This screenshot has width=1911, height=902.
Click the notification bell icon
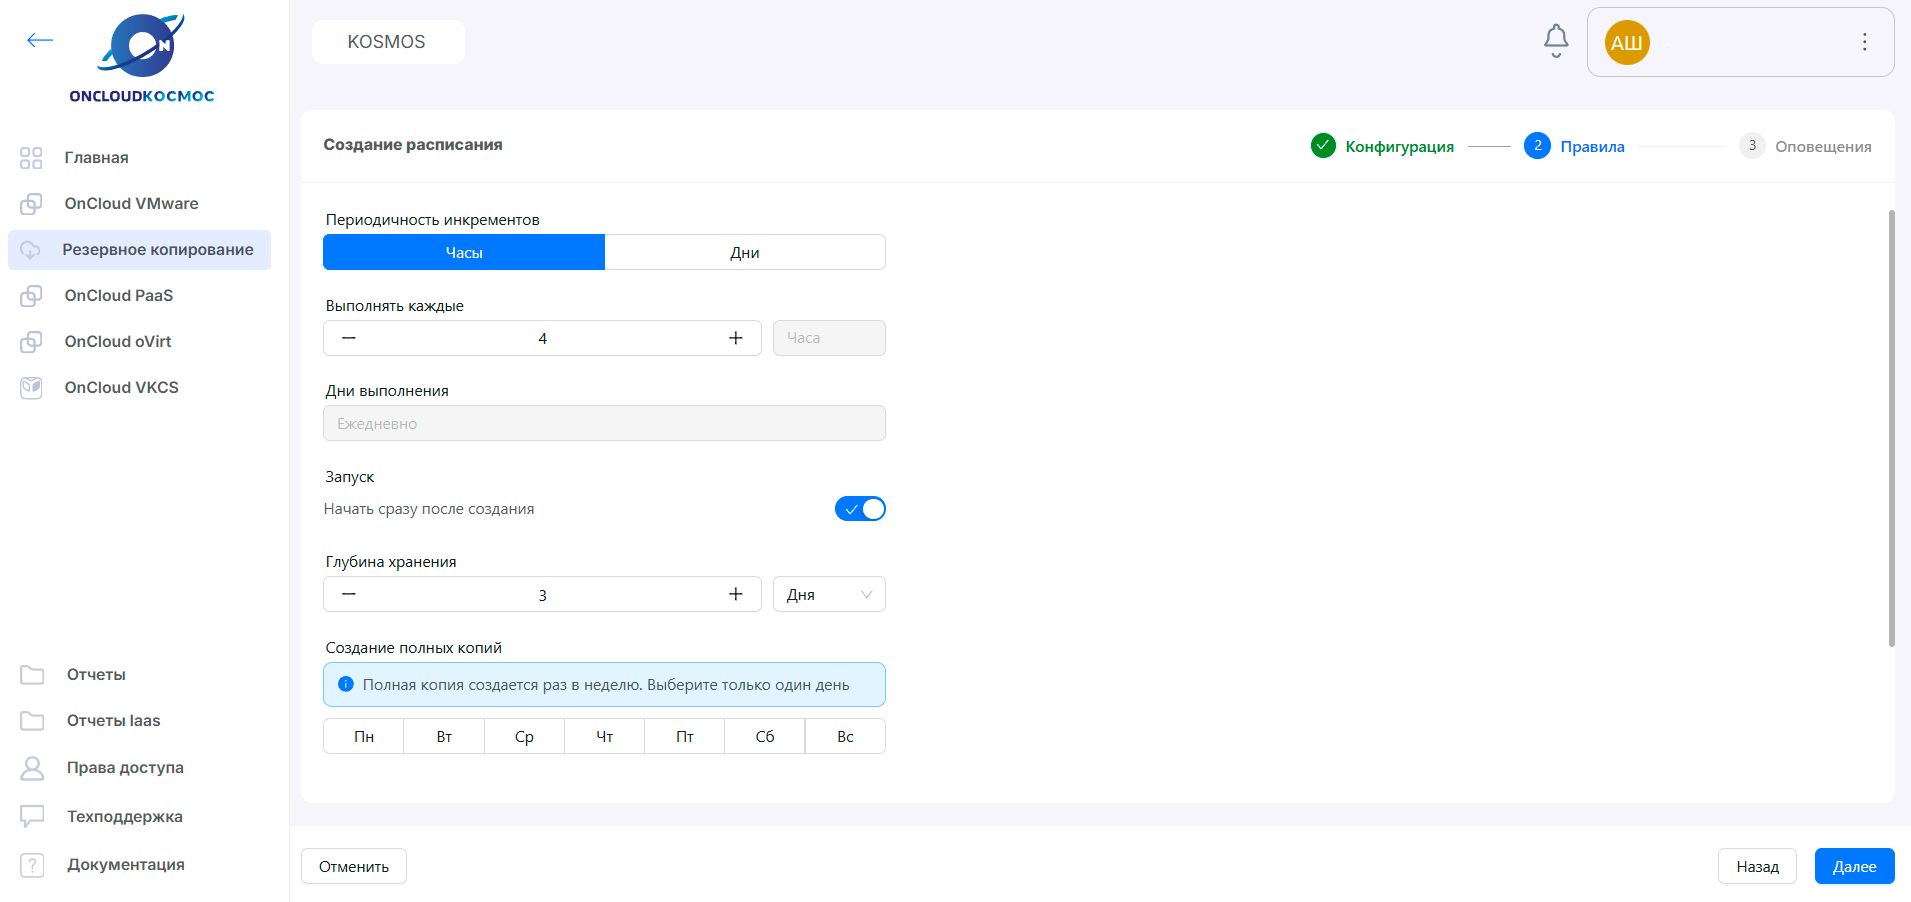click(x=1555, y=41)
